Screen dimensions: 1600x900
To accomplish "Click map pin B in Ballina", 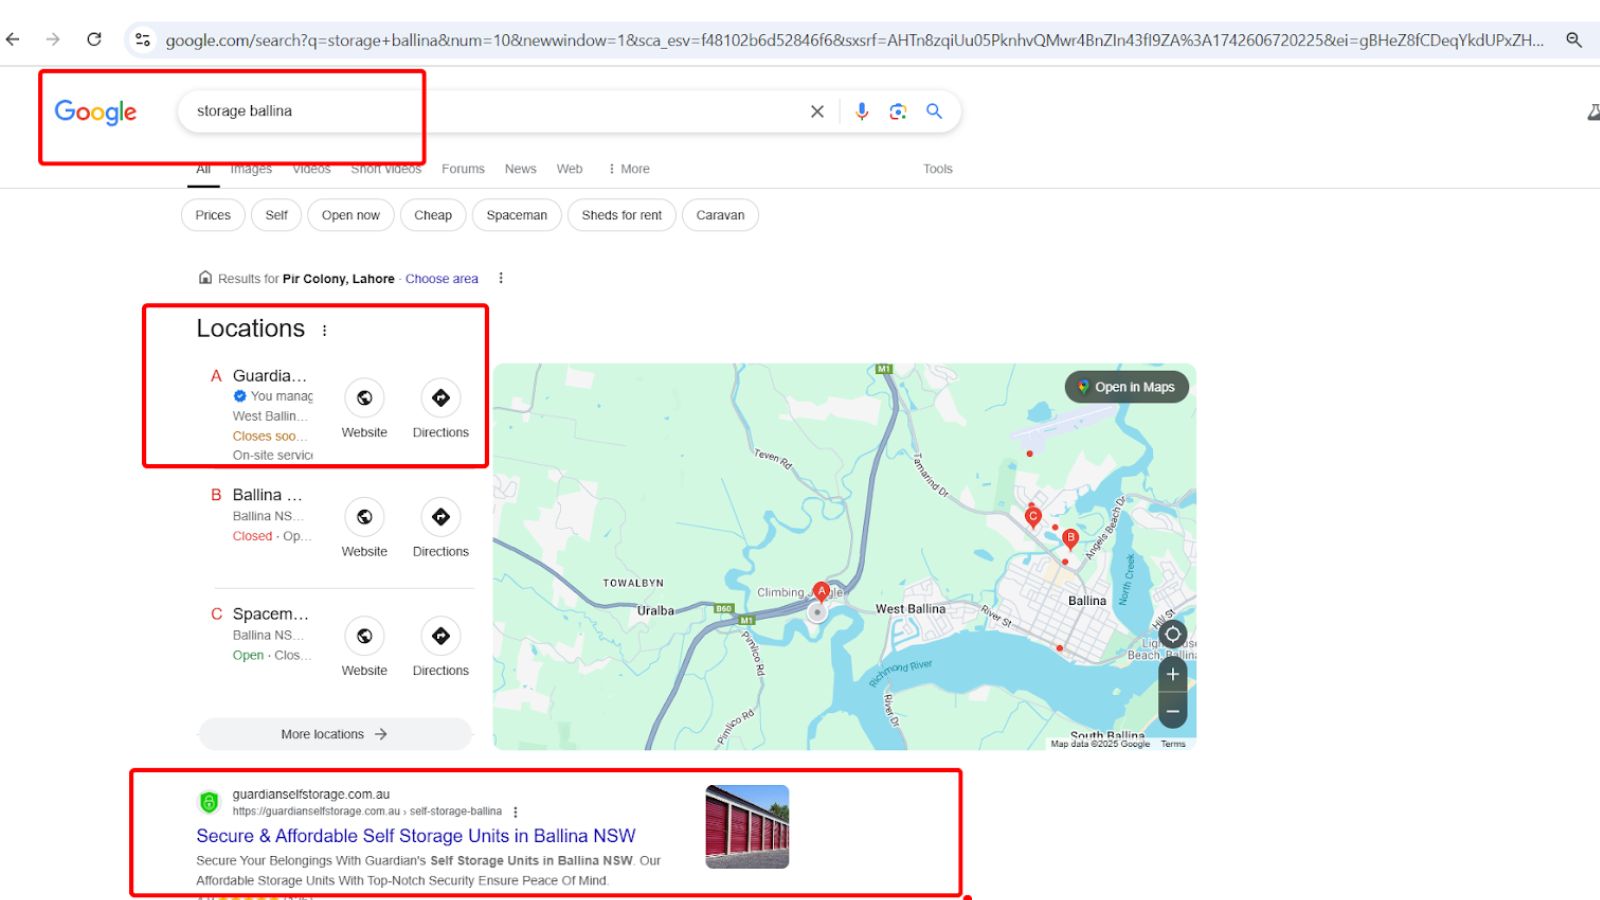I will click(x=1071, y=539).
